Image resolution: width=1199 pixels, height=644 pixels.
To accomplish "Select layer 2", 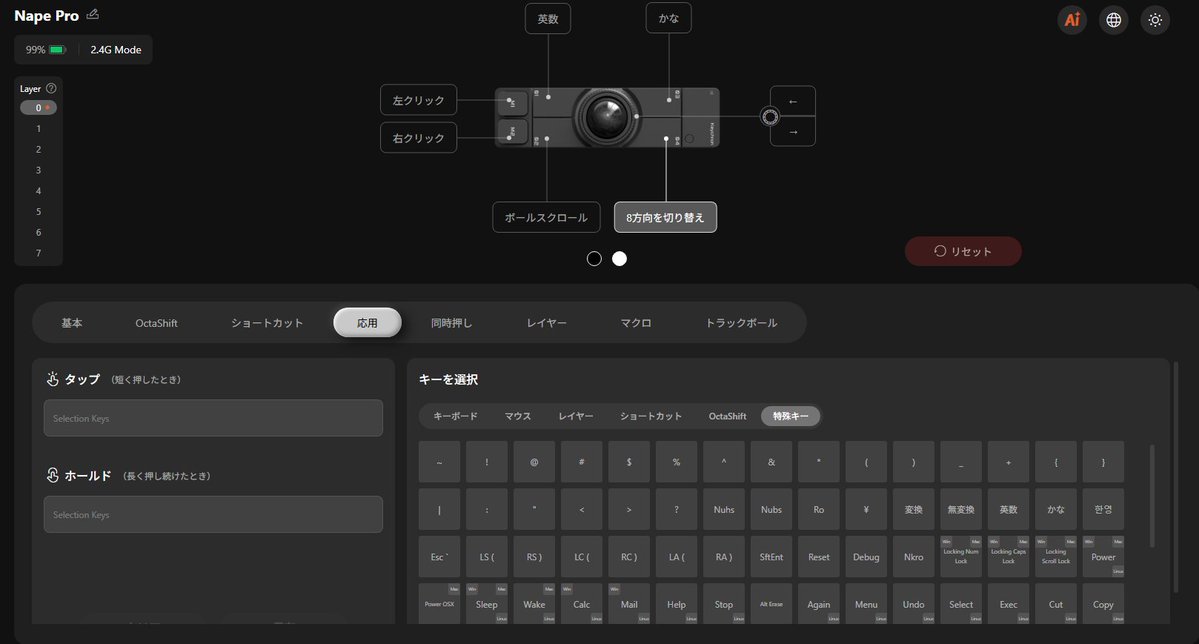I will point(38,149).
